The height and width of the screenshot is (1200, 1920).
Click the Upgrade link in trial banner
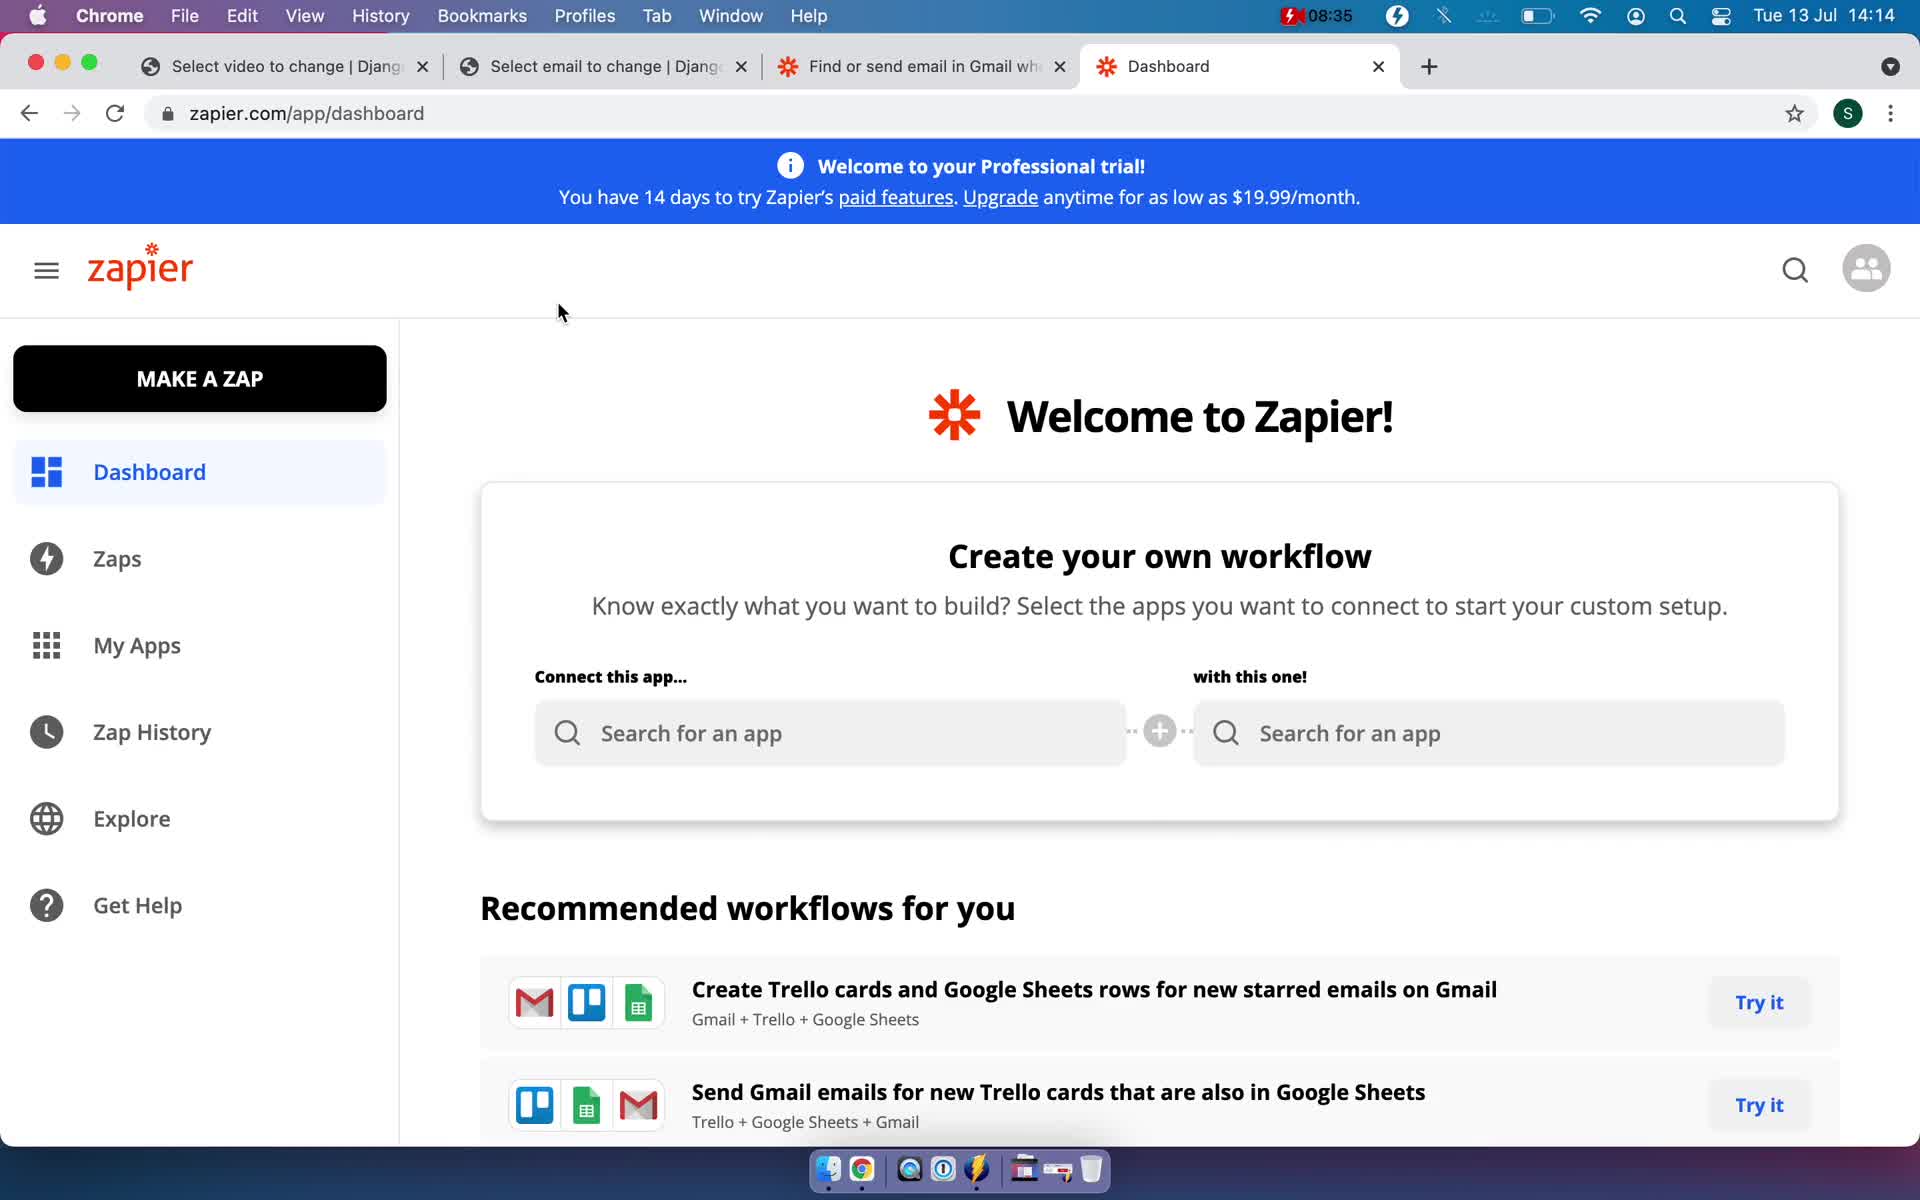click(1001, 196)
